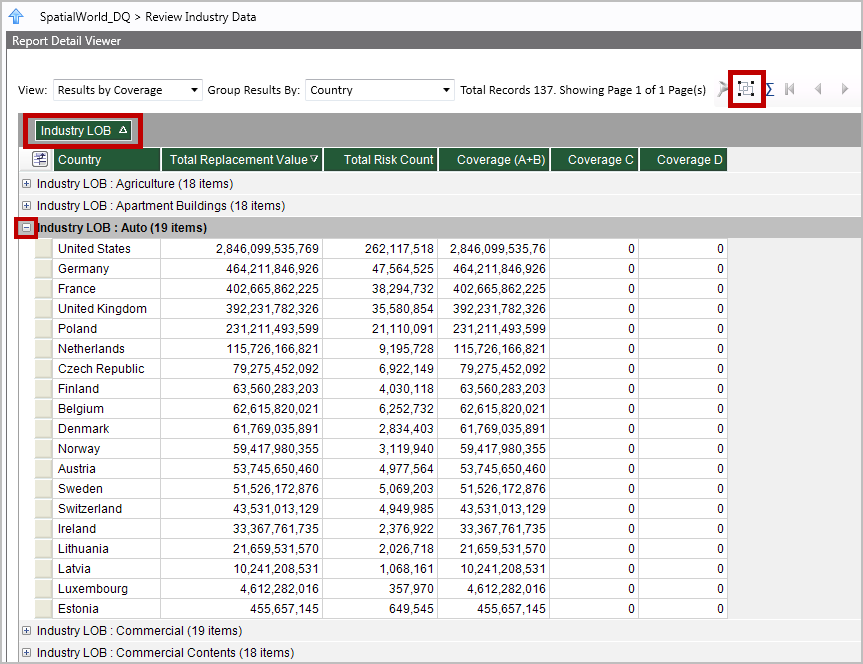Expand the Industry LOB : Apartment Buildings group

tap(27, 206)
